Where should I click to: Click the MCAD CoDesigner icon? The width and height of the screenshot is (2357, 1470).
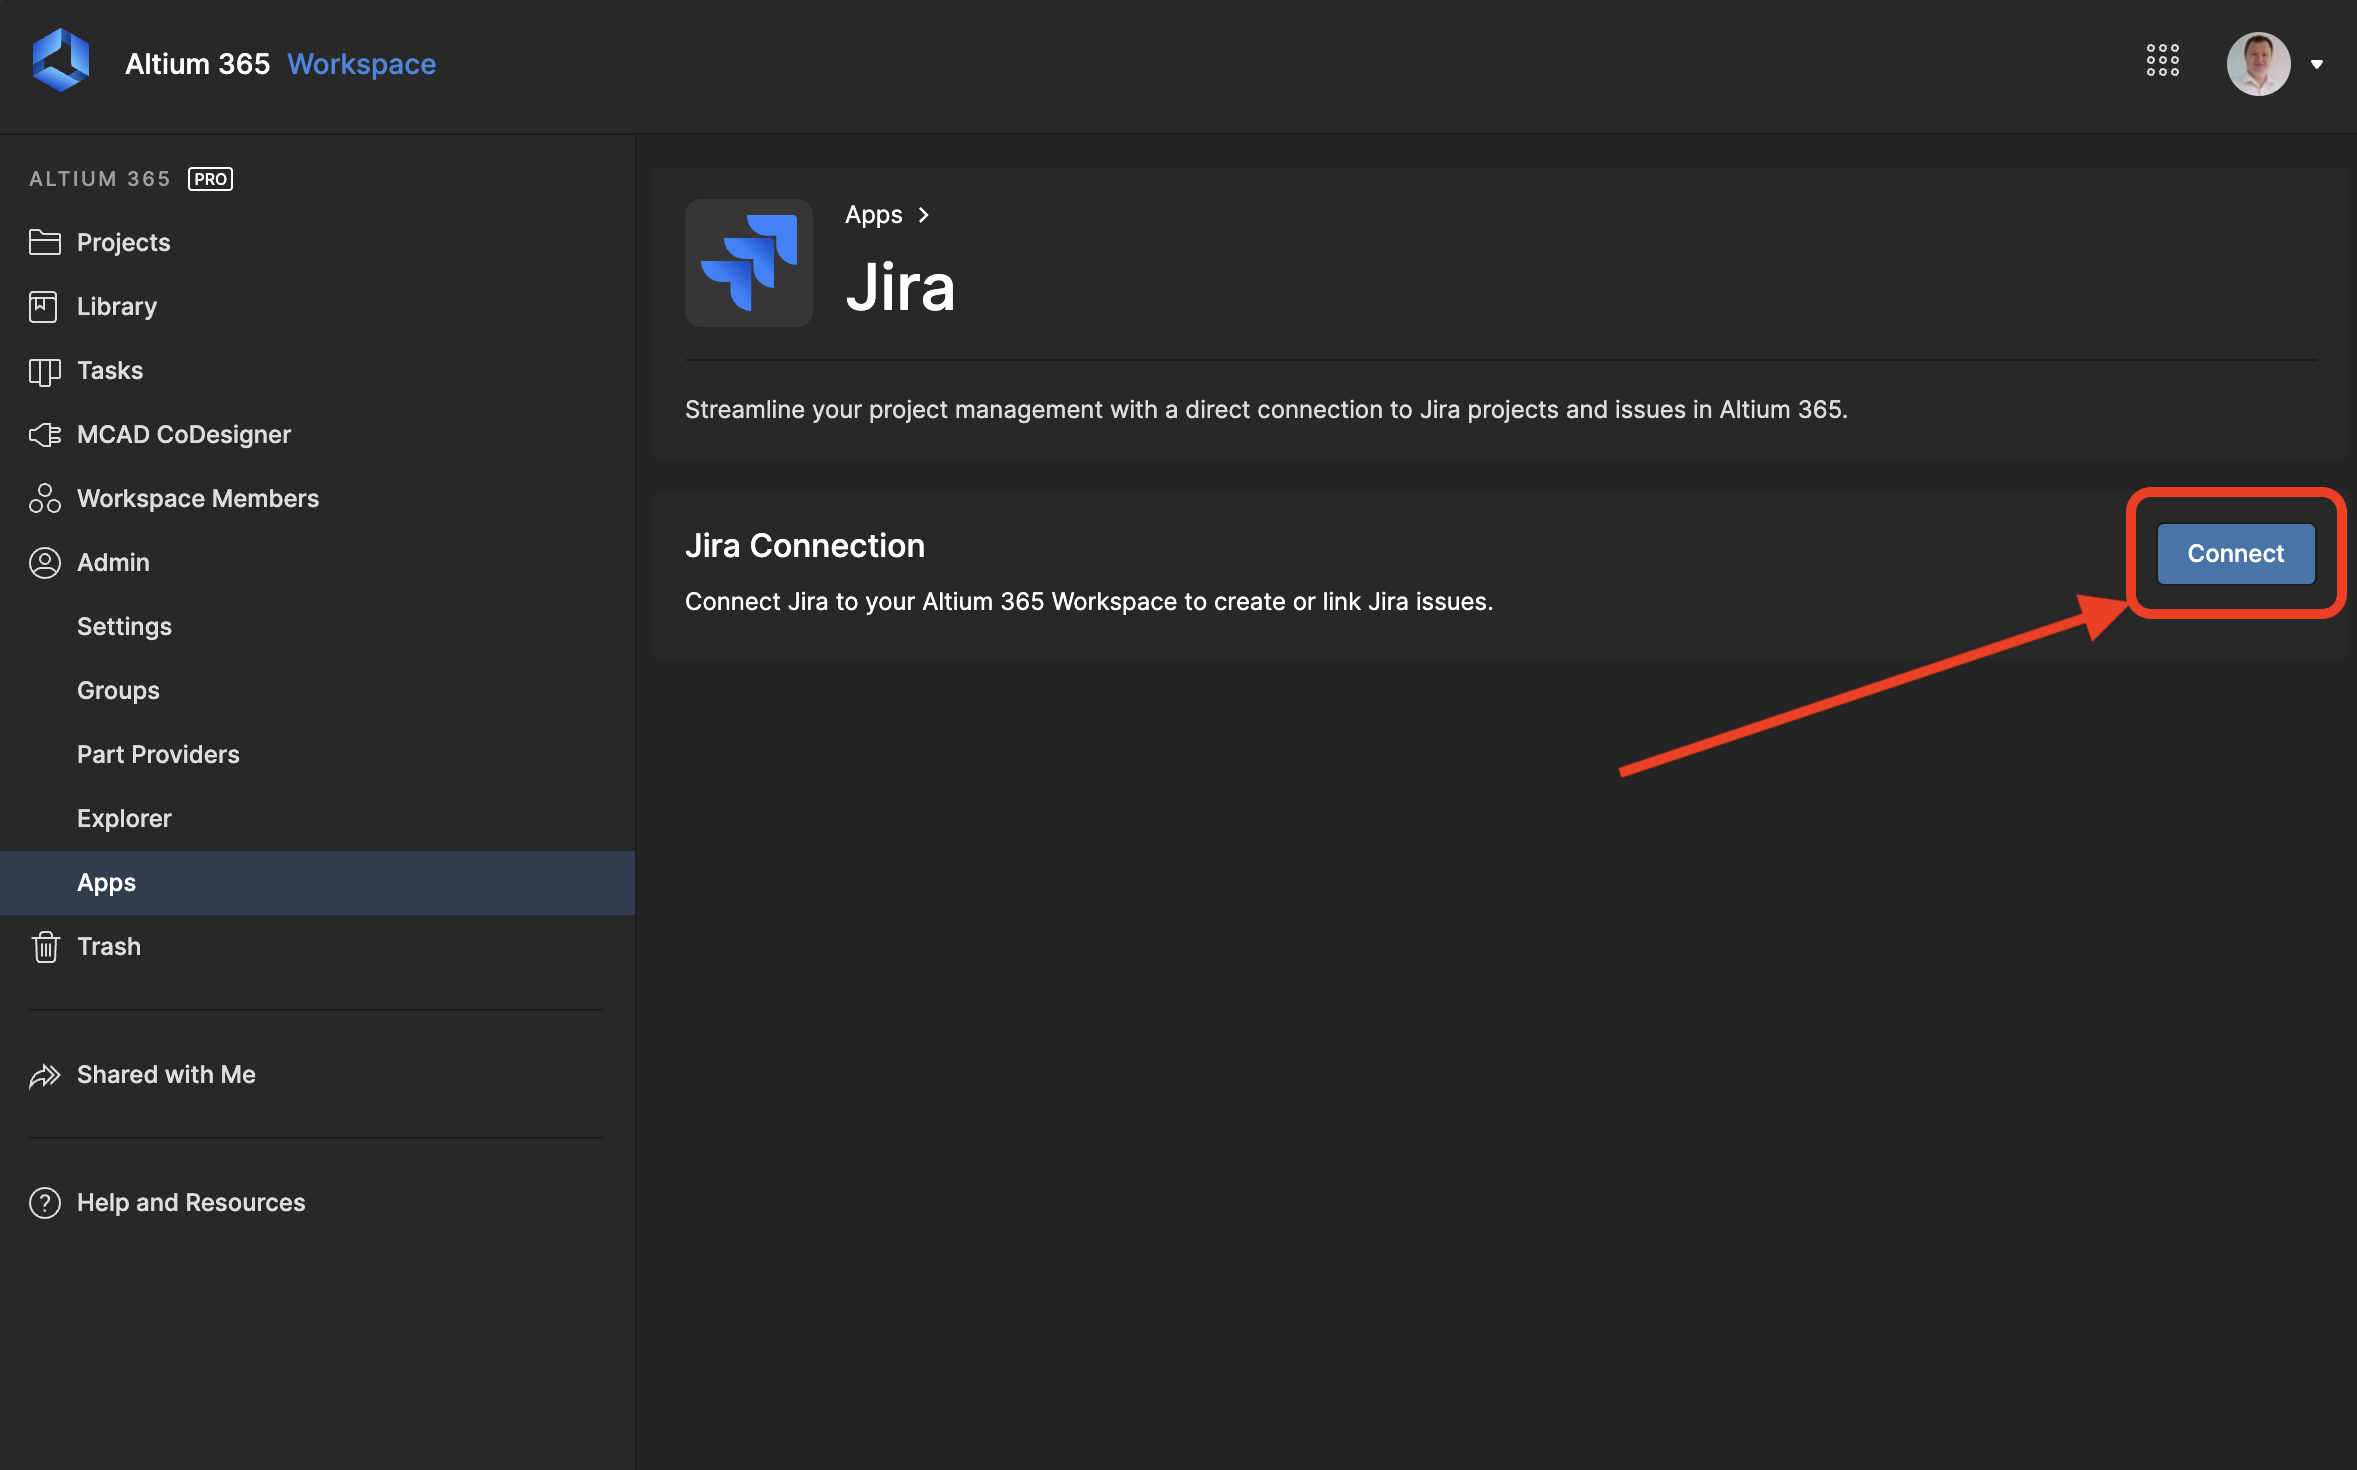click(45, 434)
